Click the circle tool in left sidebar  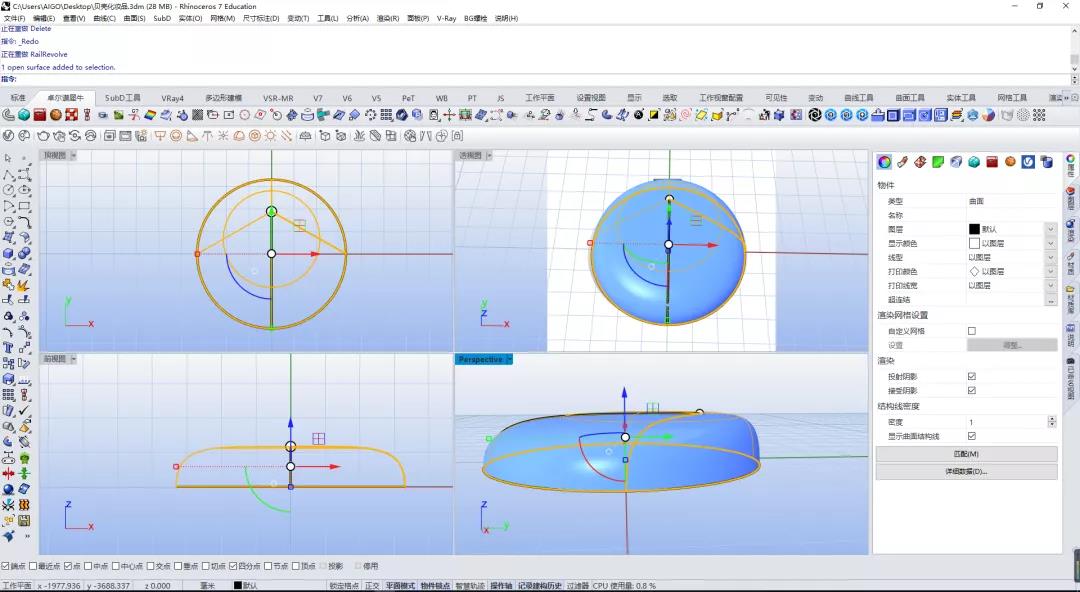(x=8, y=190)
